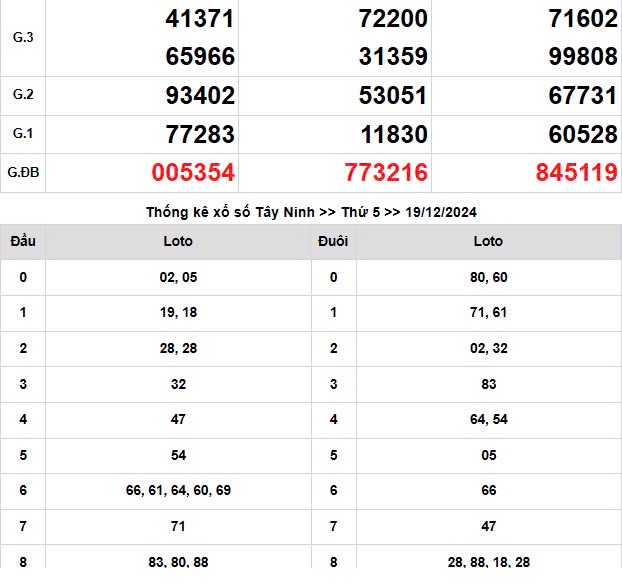Select the G.1 prize row label
The height and width of the screenshot is (585, 622).
(x=22, y=134)
